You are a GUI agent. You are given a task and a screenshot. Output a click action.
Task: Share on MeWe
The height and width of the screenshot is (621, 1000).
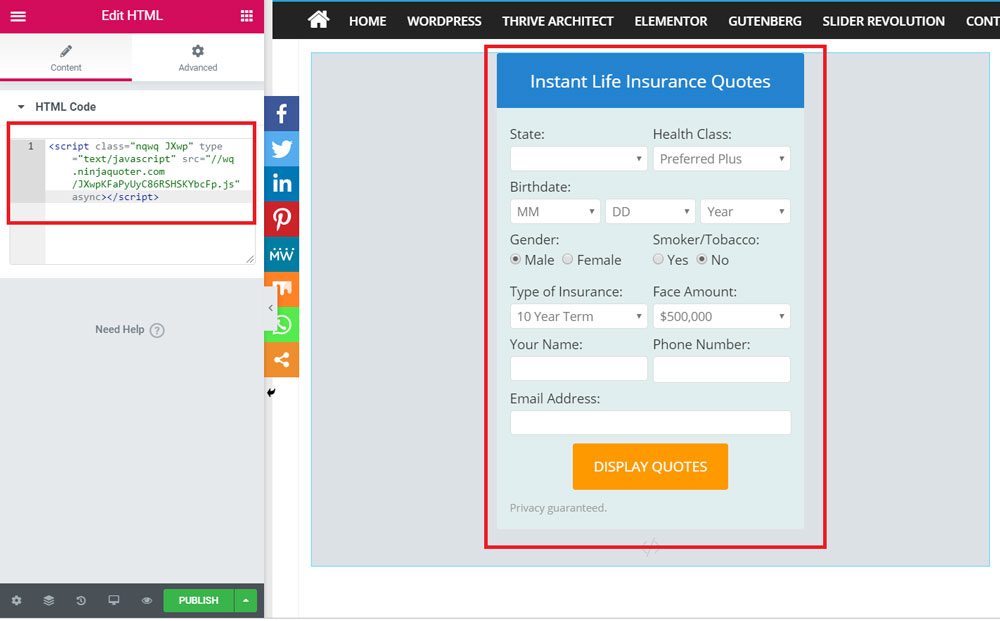(x=281, y=254)
